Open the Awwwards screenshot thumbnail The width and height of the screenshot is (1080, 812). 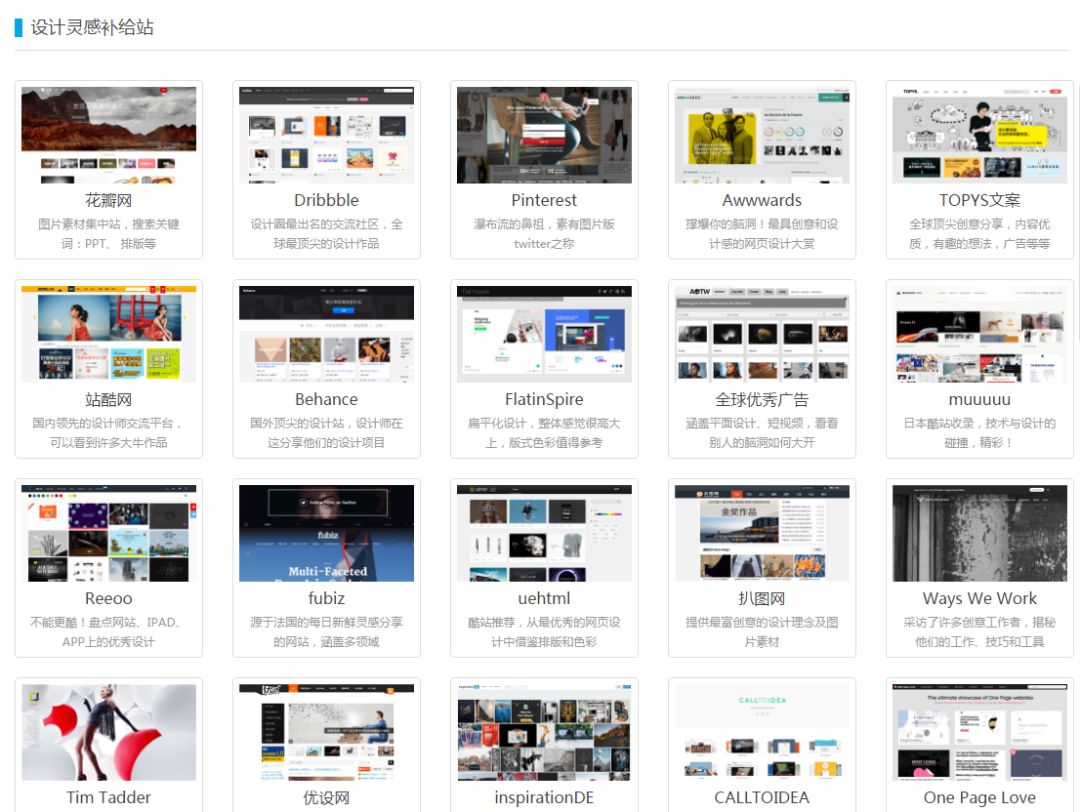tap(762, 135)
